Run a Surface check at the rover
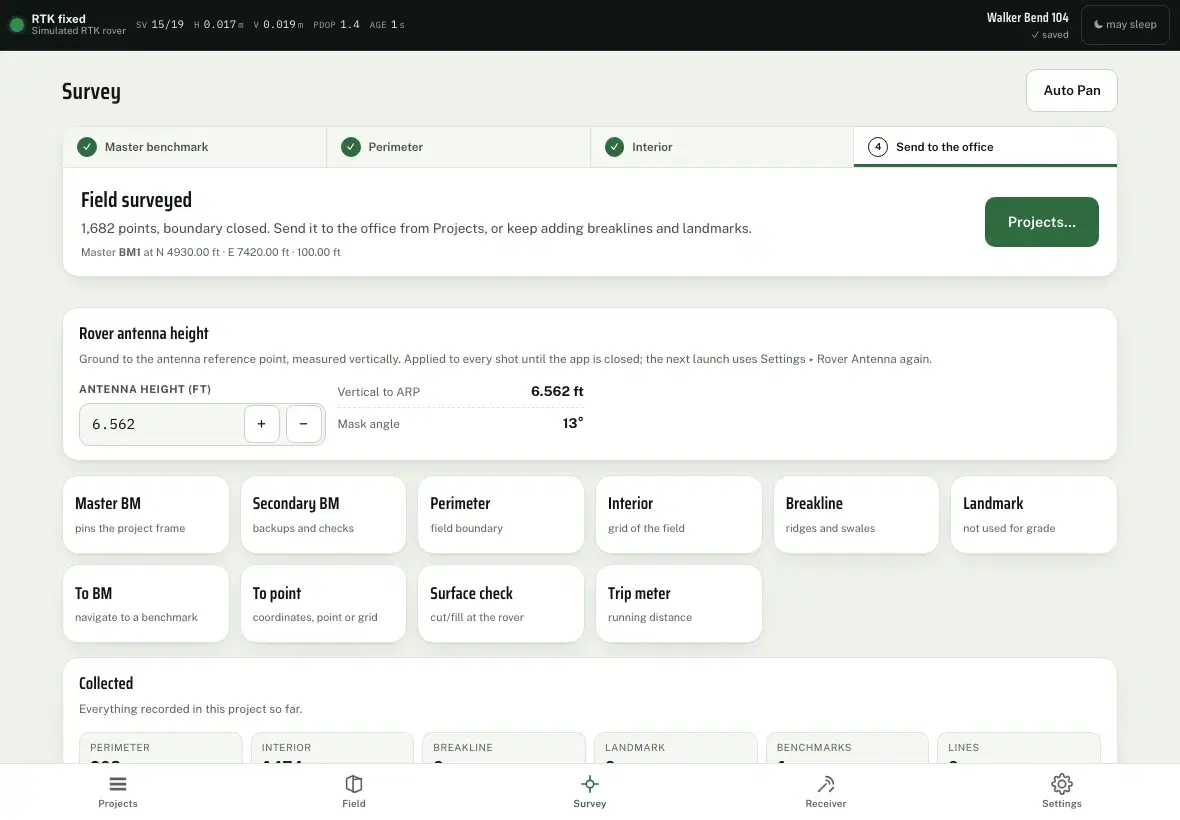 point(501,604)
